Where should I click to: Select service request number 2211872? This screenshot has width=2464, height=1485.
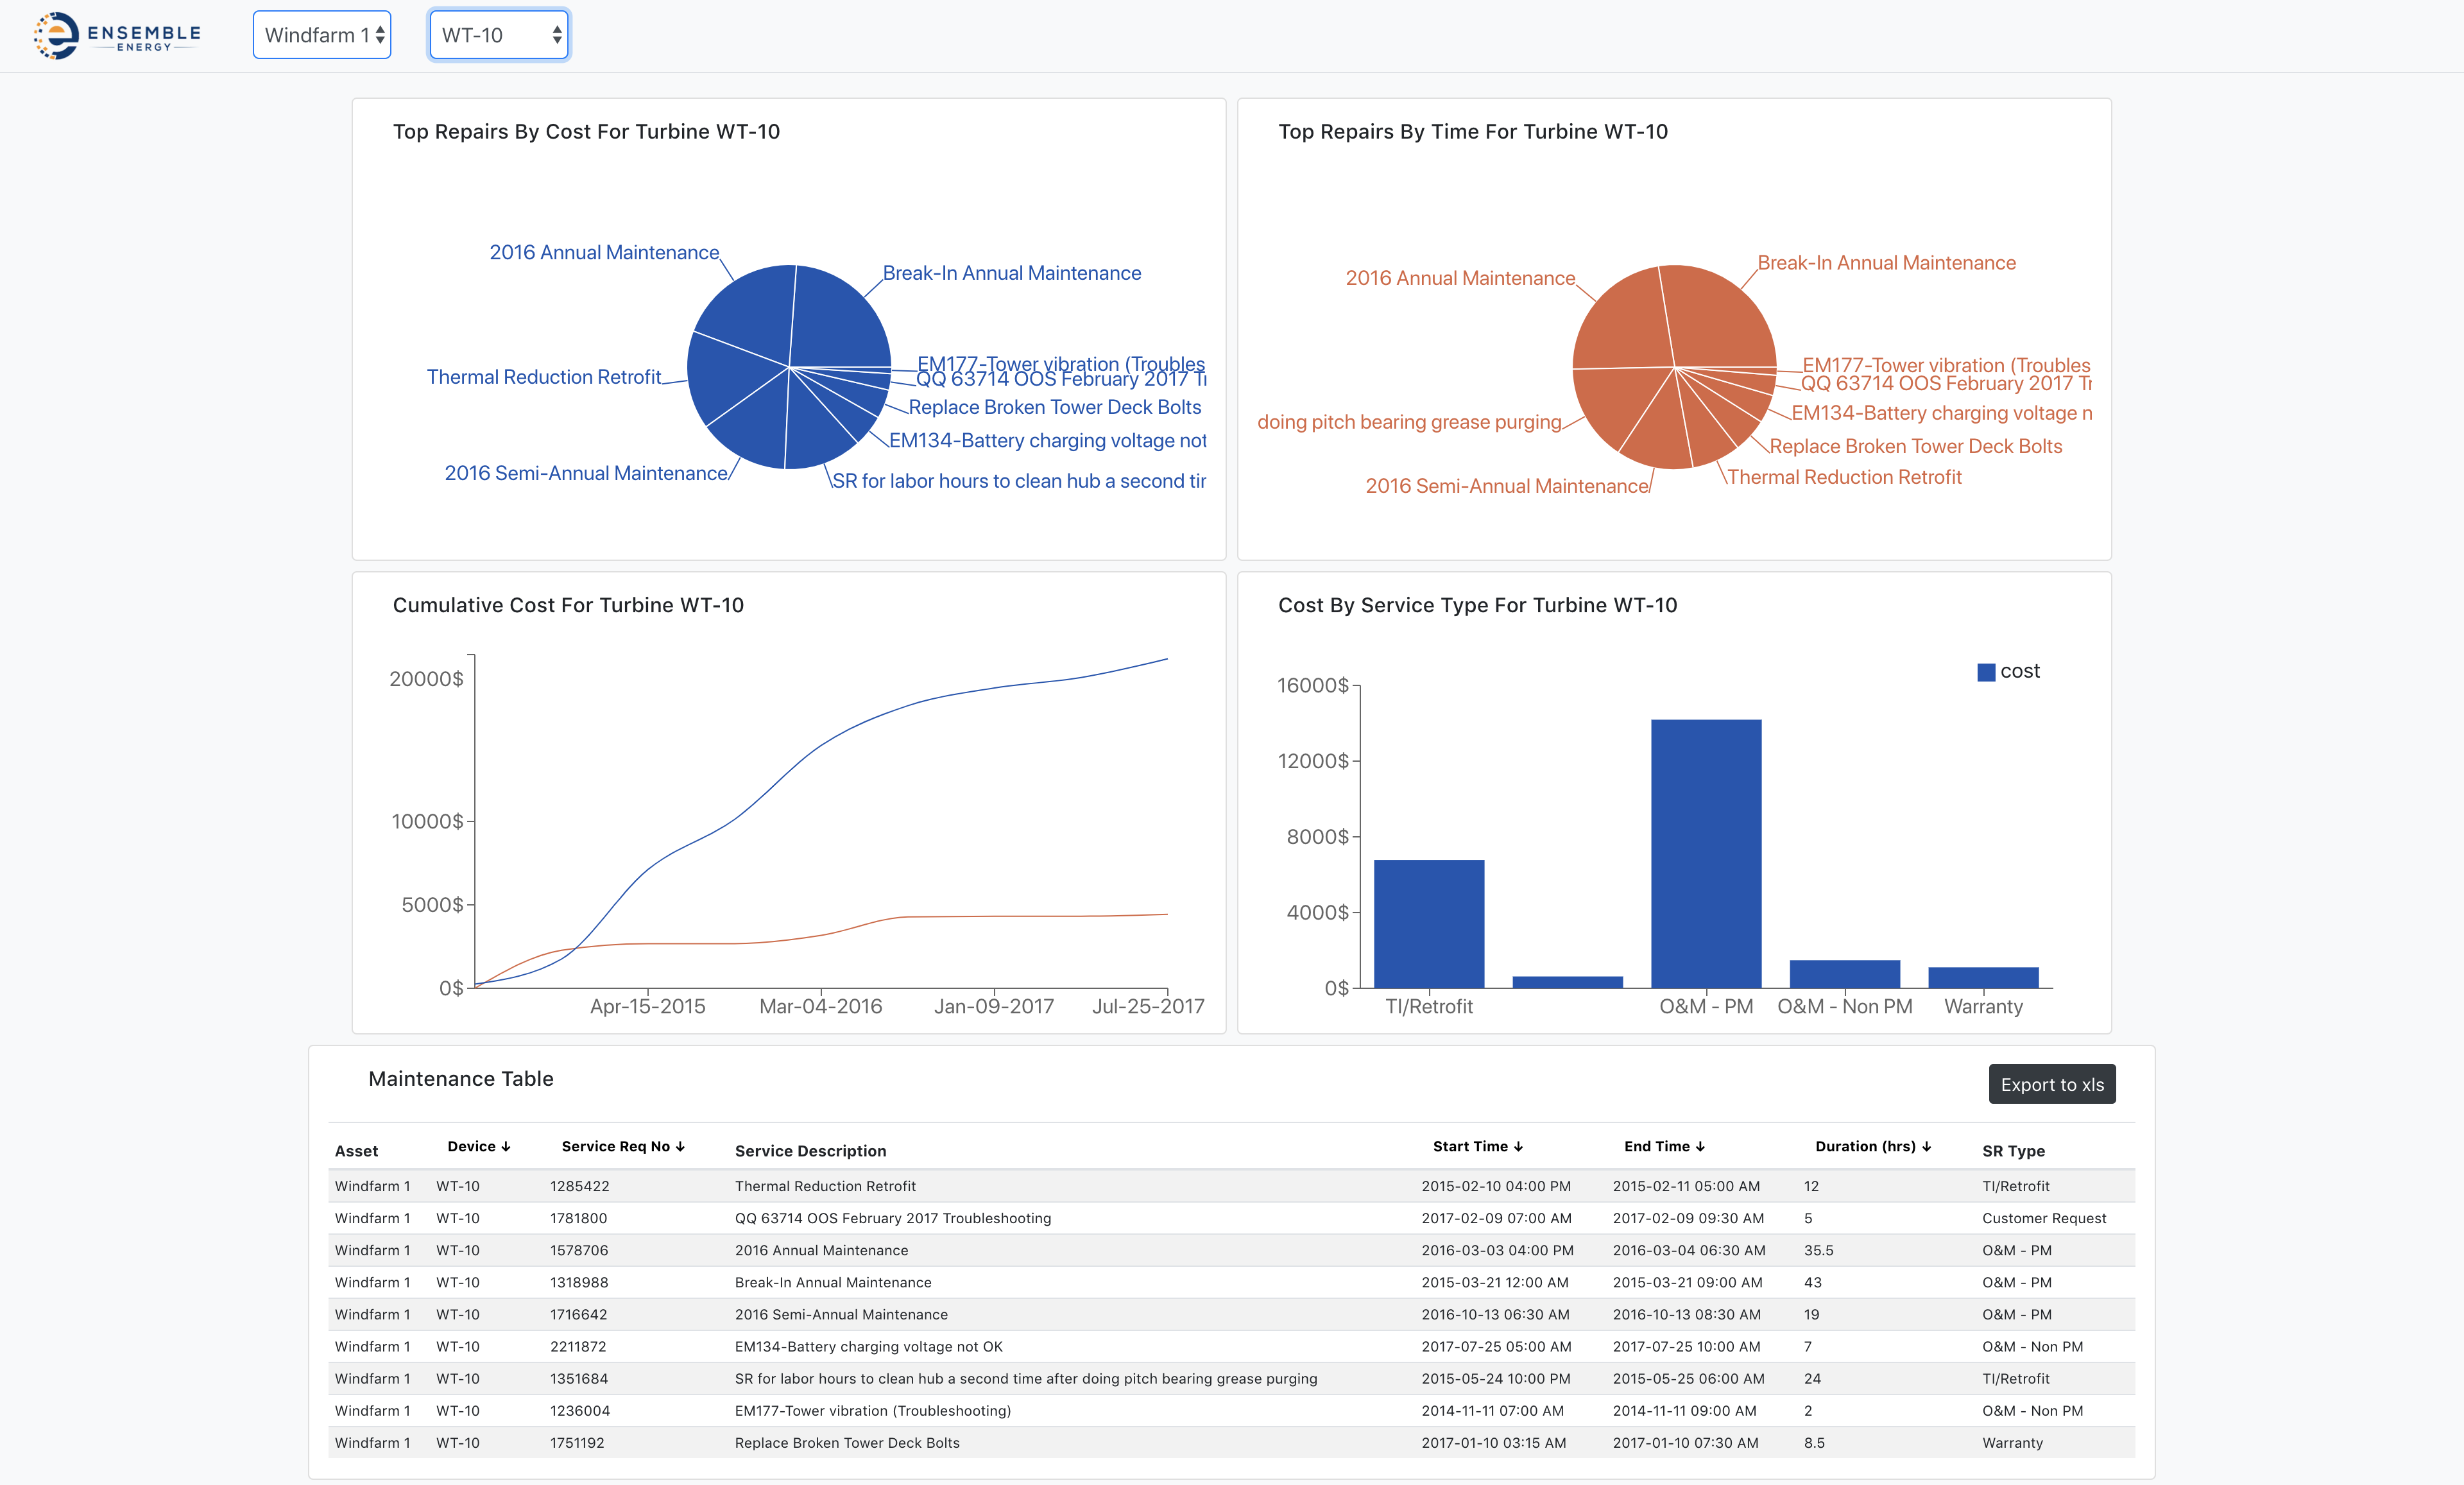pyautogui.click(x=578, y=1346)
